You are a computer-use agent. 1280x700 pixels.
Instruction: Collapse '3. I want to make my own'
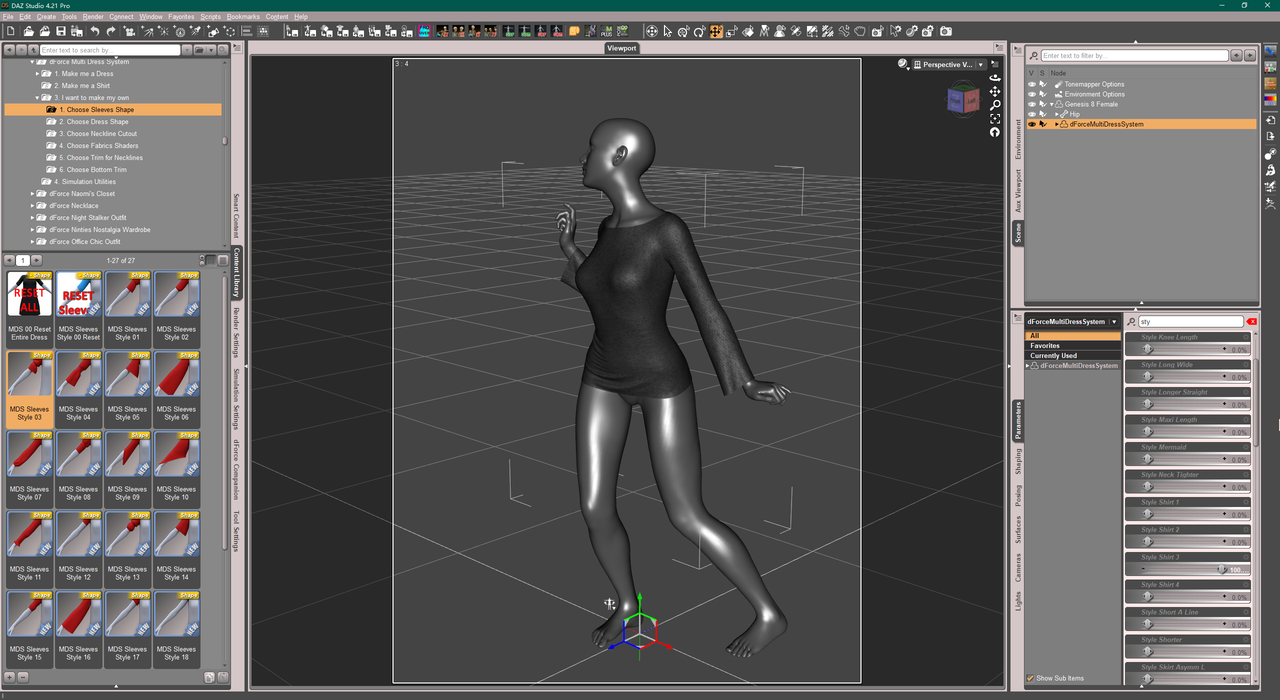(x=38, y=97)
